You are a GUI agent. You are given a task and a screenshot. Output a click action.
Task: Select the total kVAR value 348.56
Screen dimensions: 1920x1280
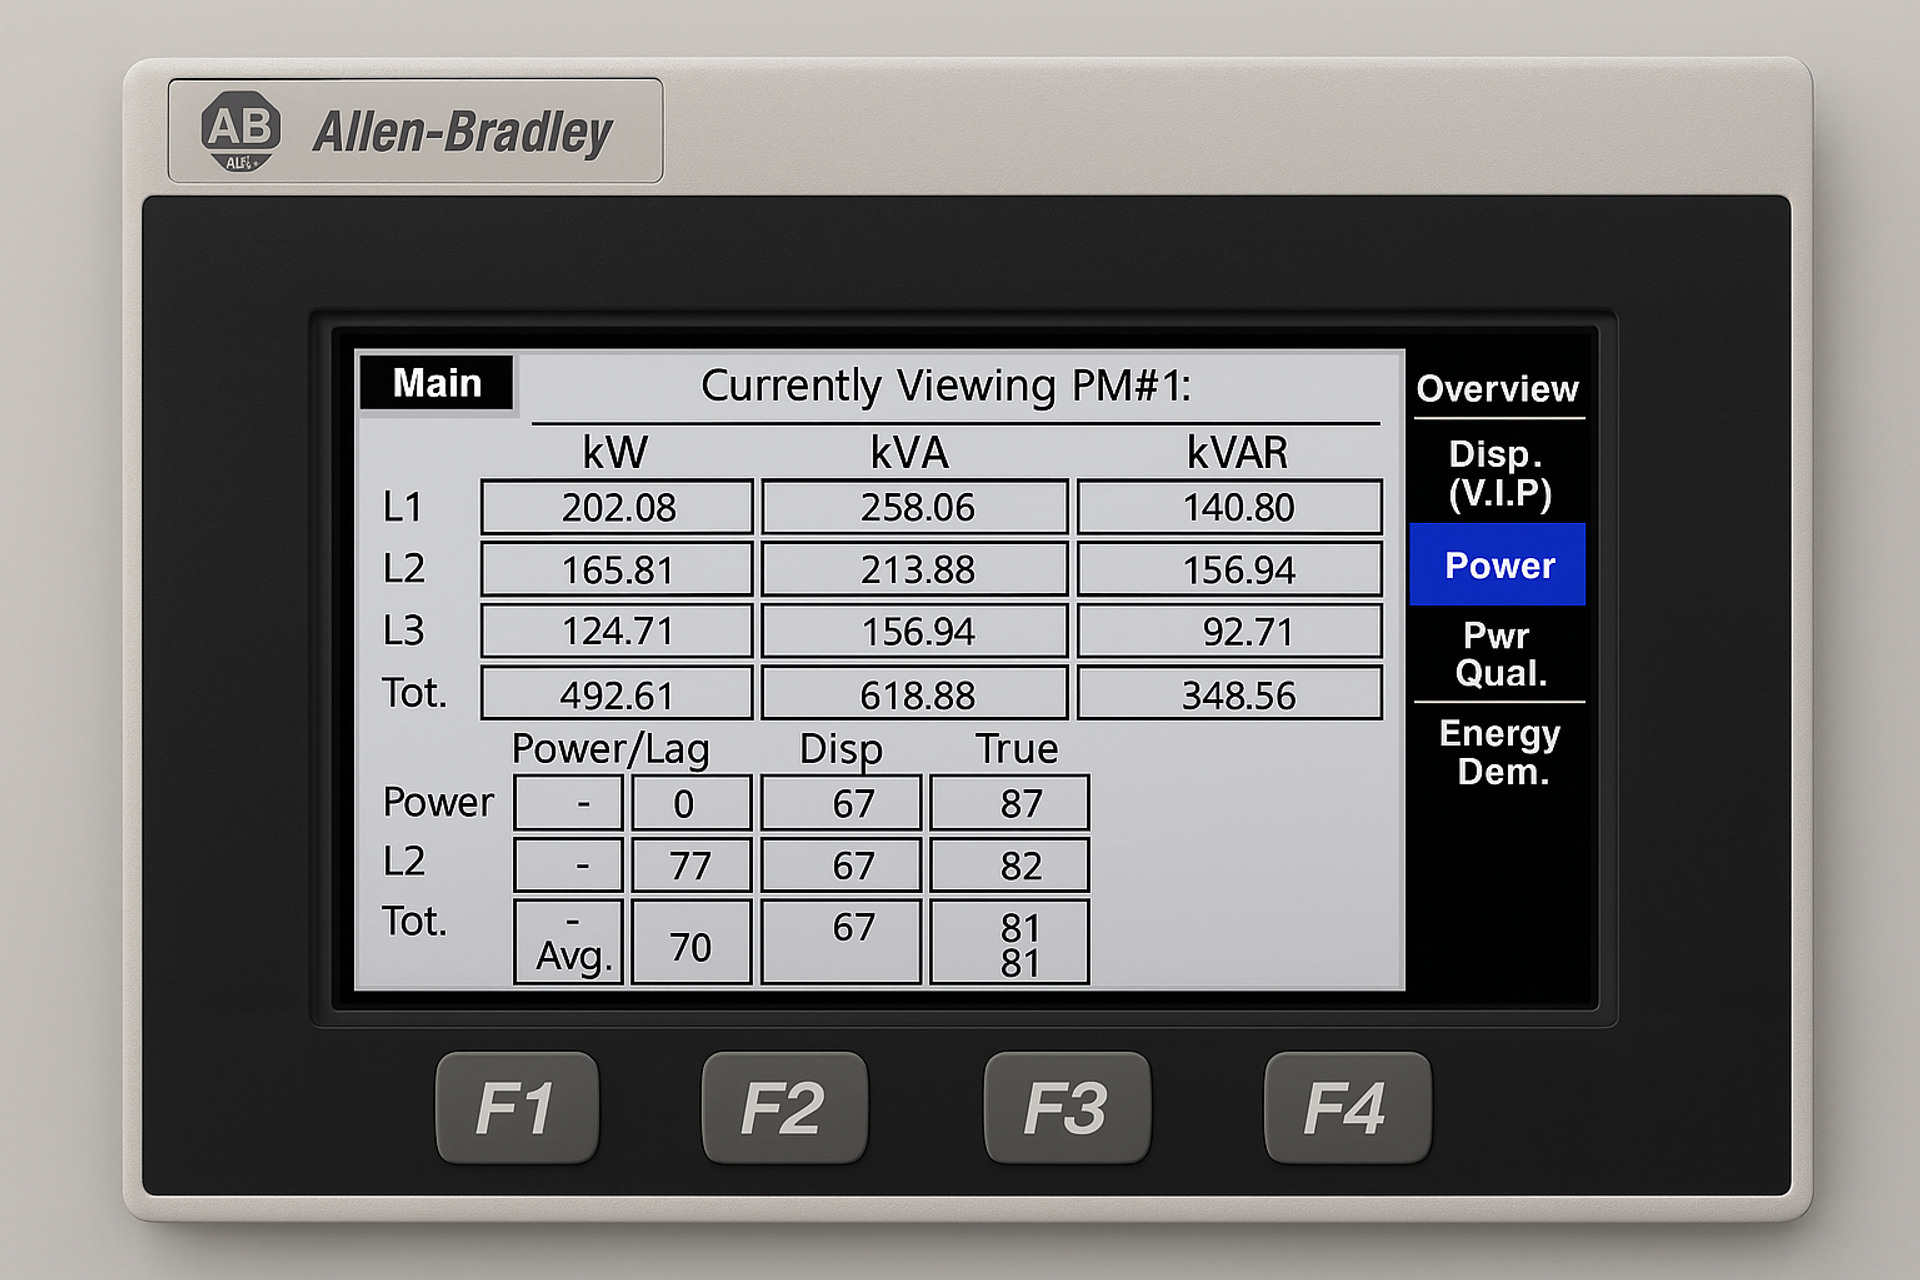(x=1230, y=694)
